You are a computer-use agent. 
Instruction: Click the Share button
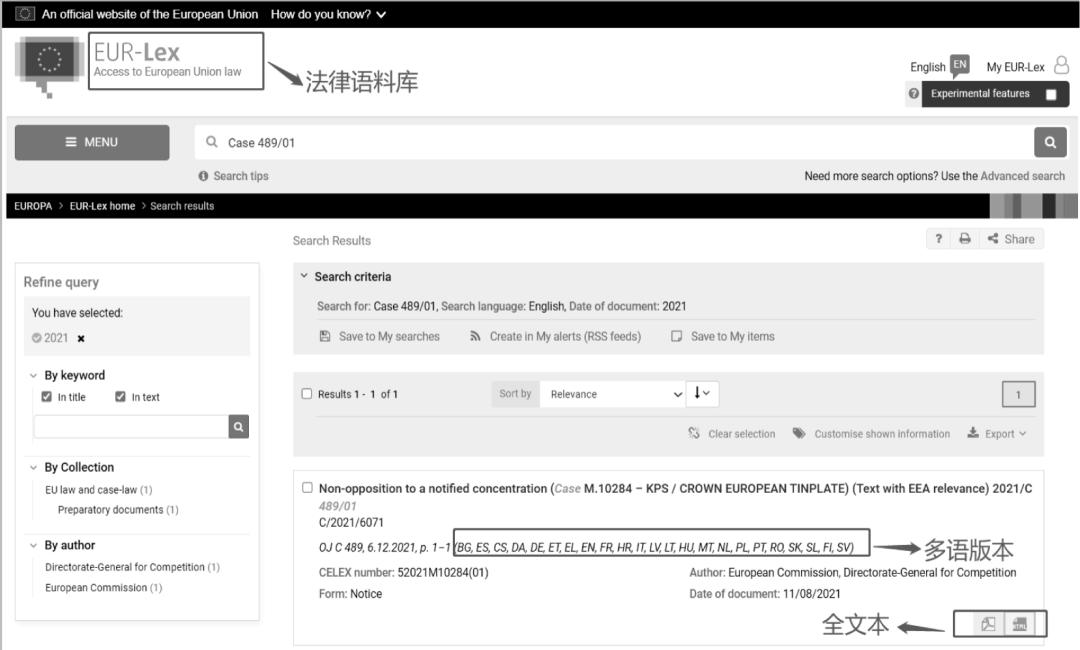pos(1011,239)
